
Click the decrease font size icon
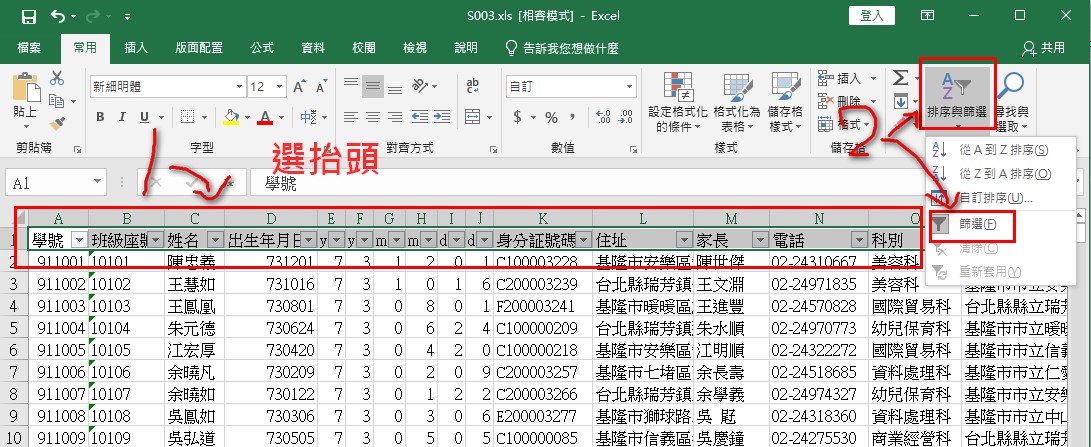click(321, 87)
